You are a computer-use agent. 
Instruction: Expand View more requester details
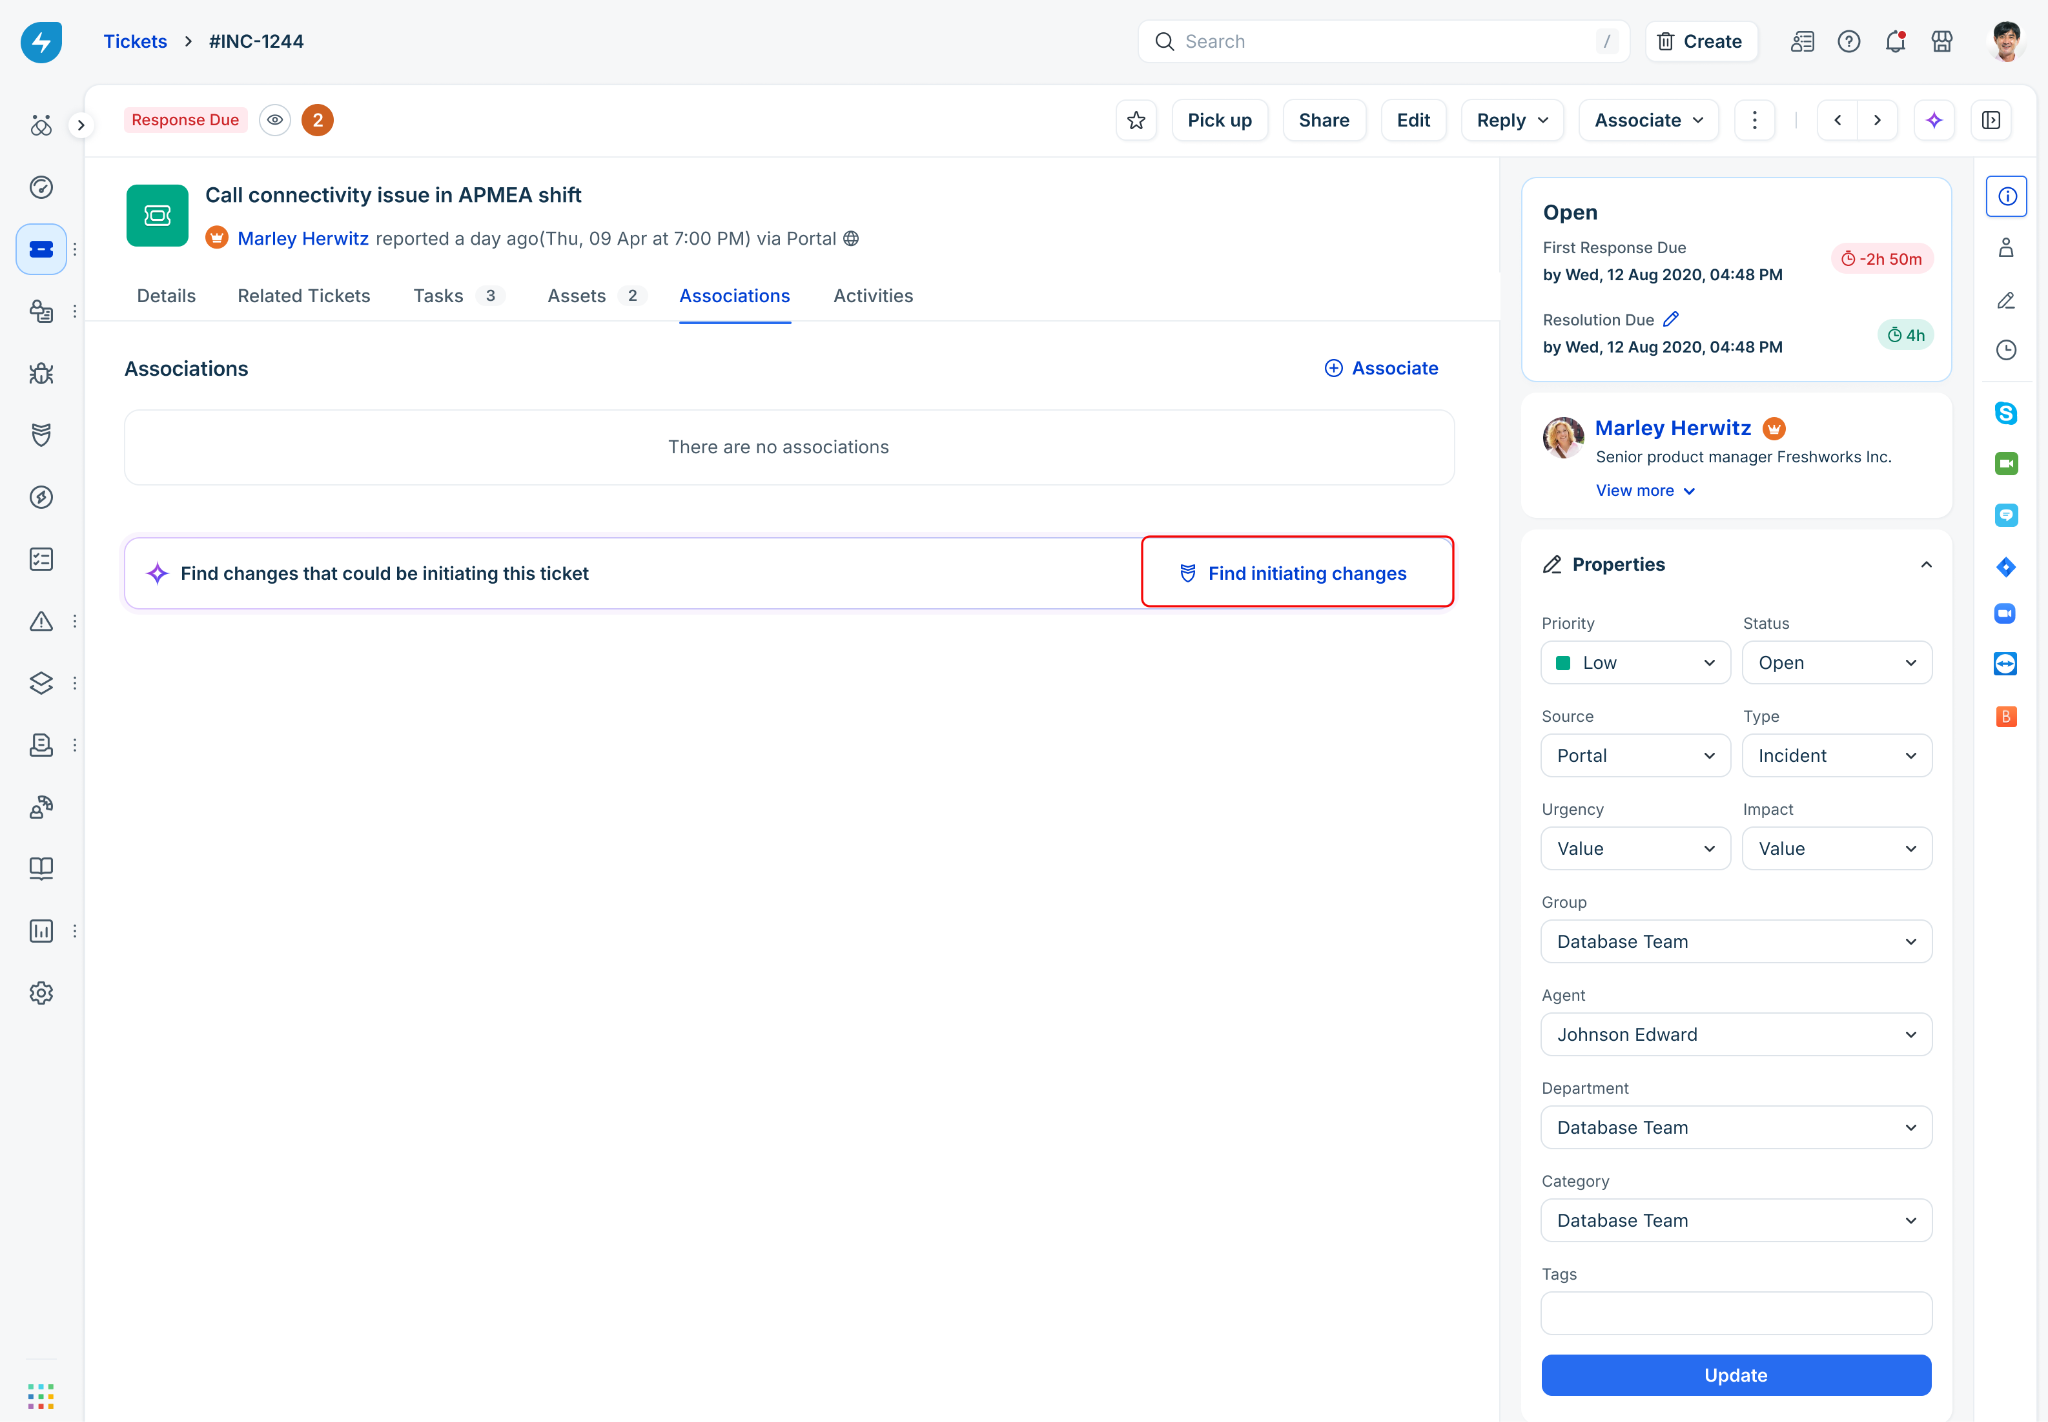[1645, 491]
